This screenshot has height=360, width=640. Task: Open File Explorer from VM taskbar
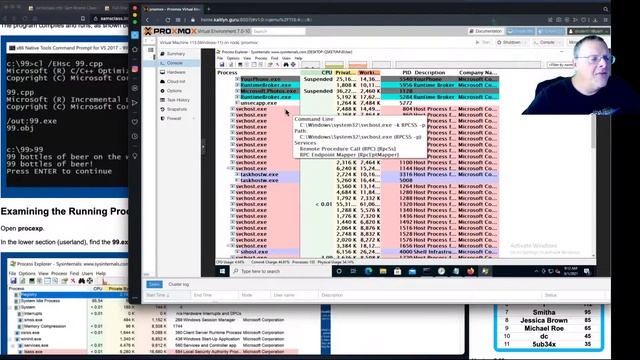(x=383, y=271)
